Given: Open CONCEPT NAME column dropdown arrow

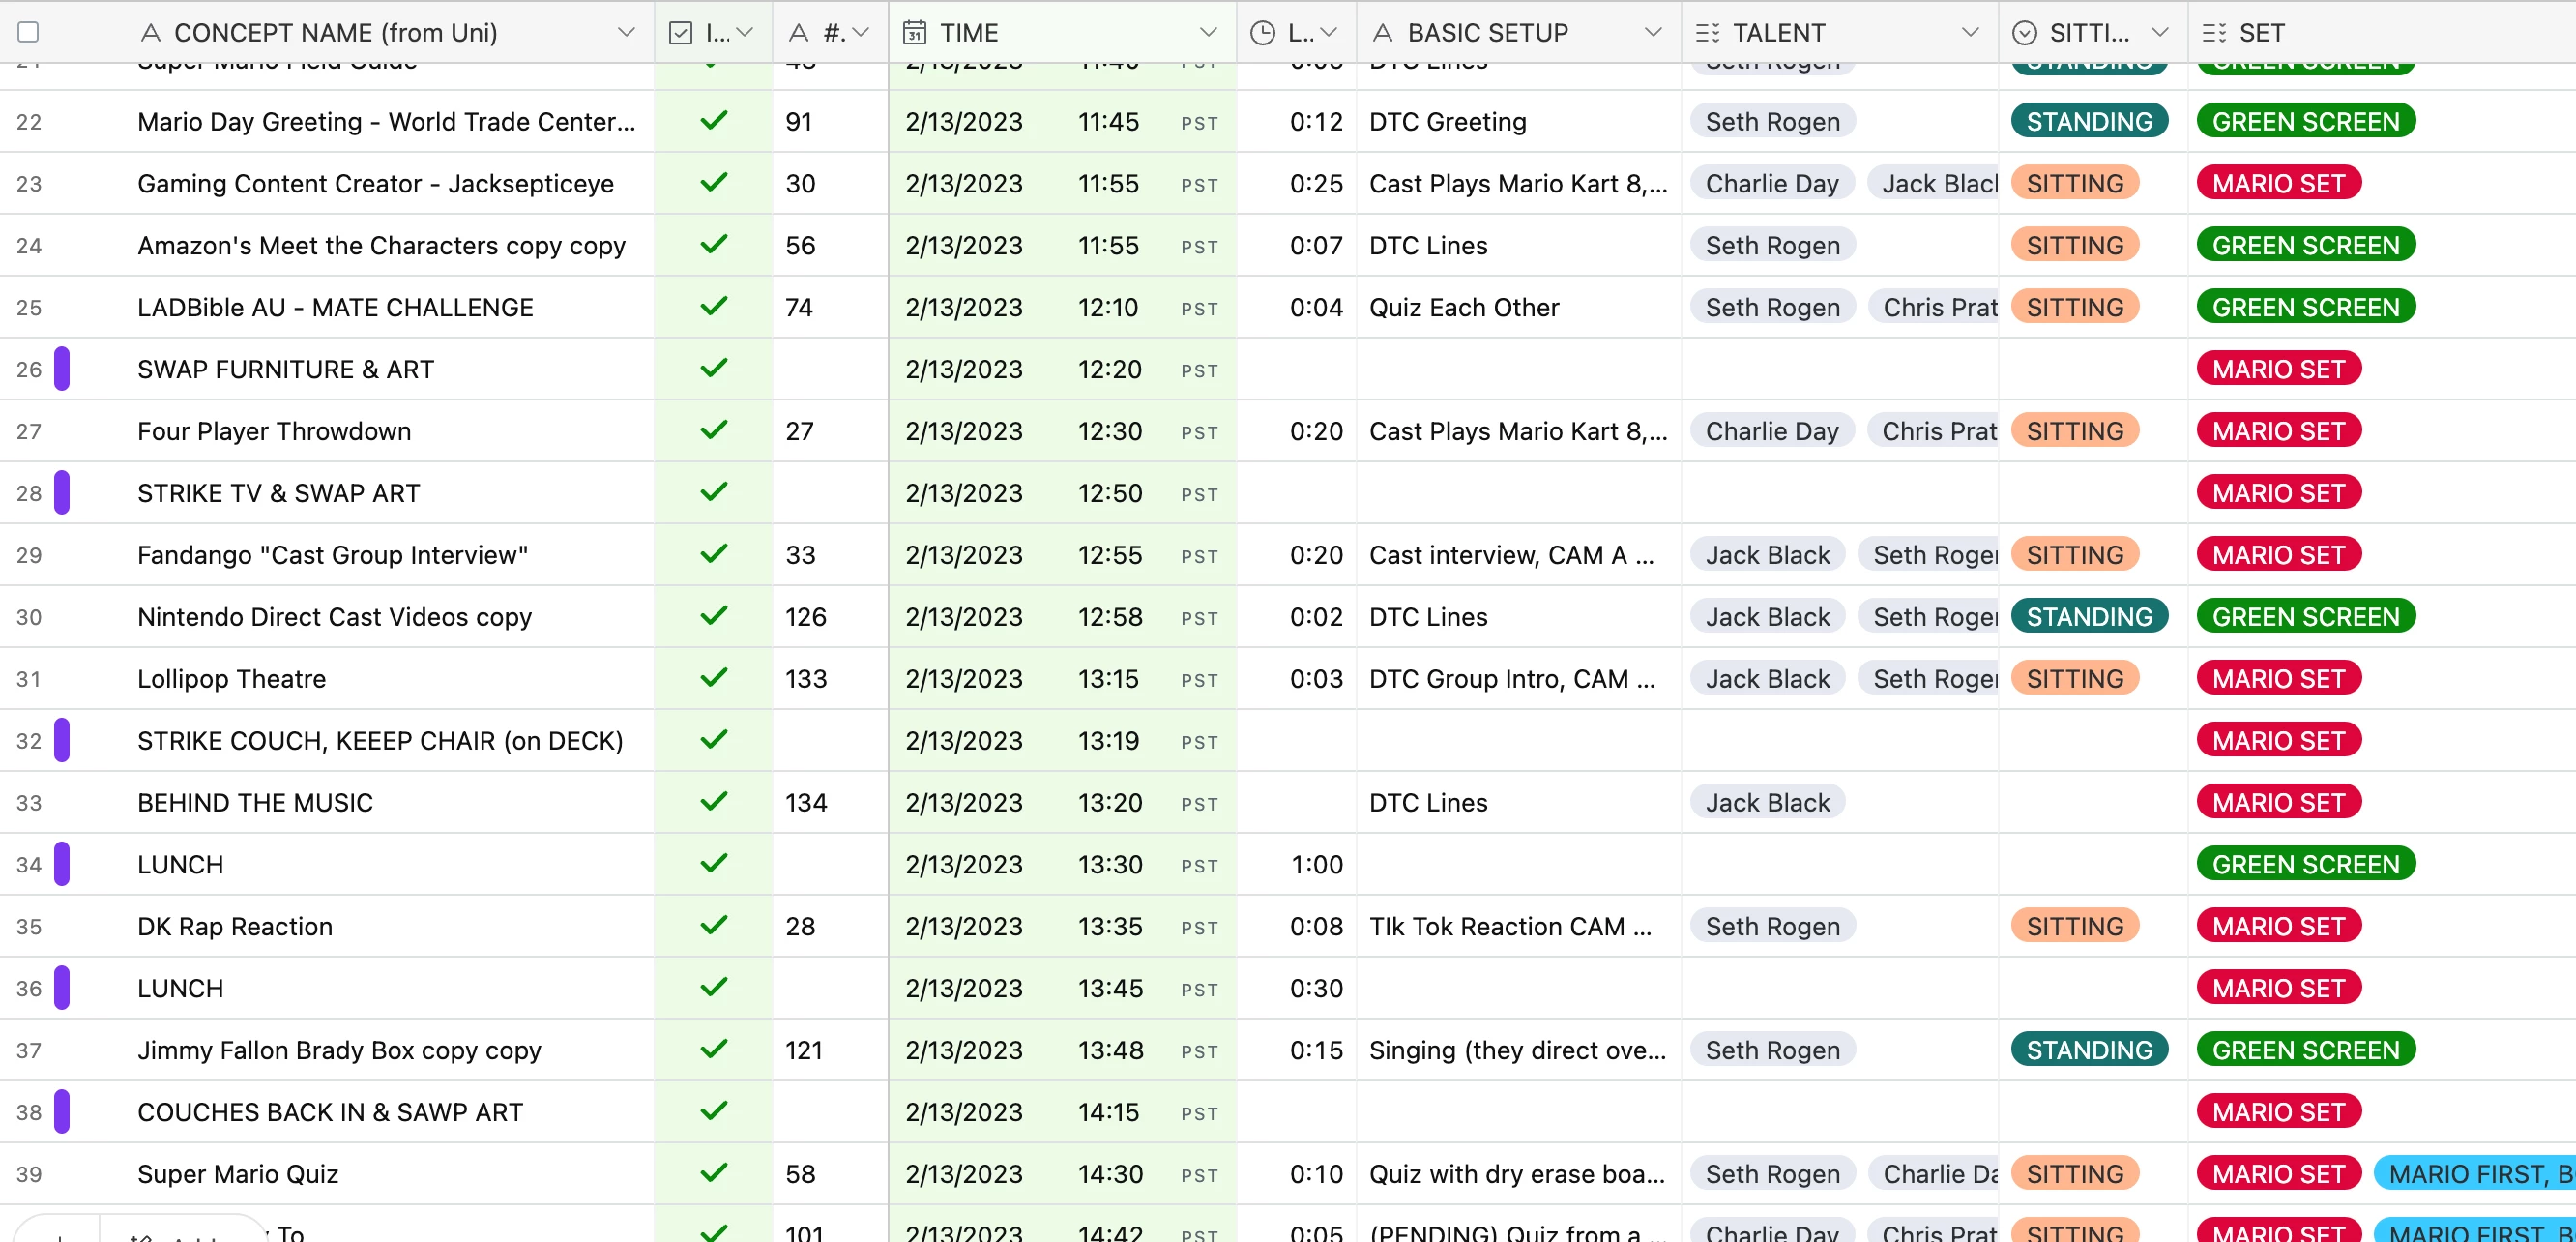Looking at the screenshot, I should pos(626,33).
